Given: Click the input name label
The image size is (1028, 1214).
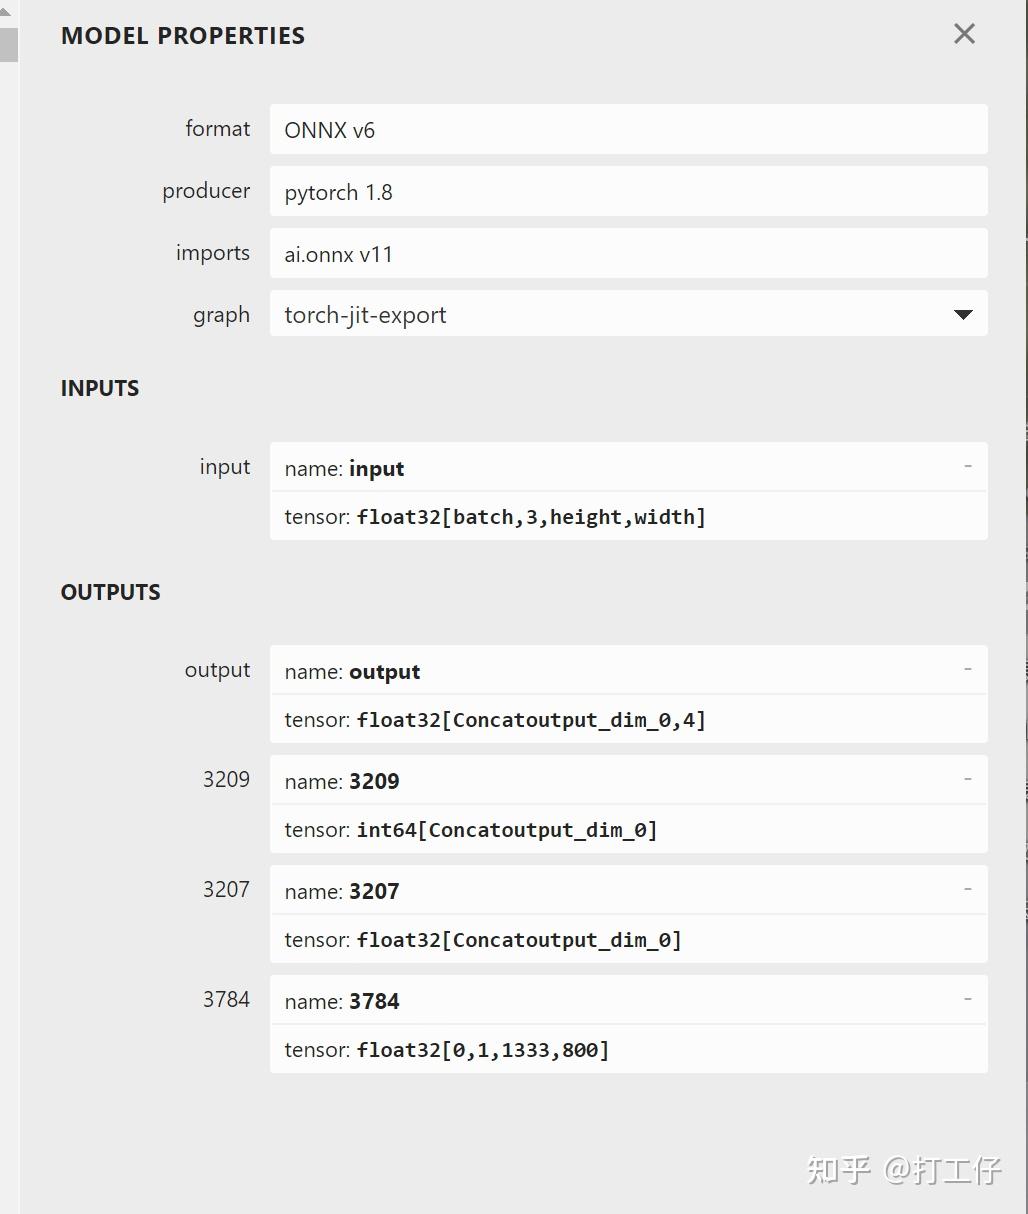Looking at the screenshot, I should point(344,467).
